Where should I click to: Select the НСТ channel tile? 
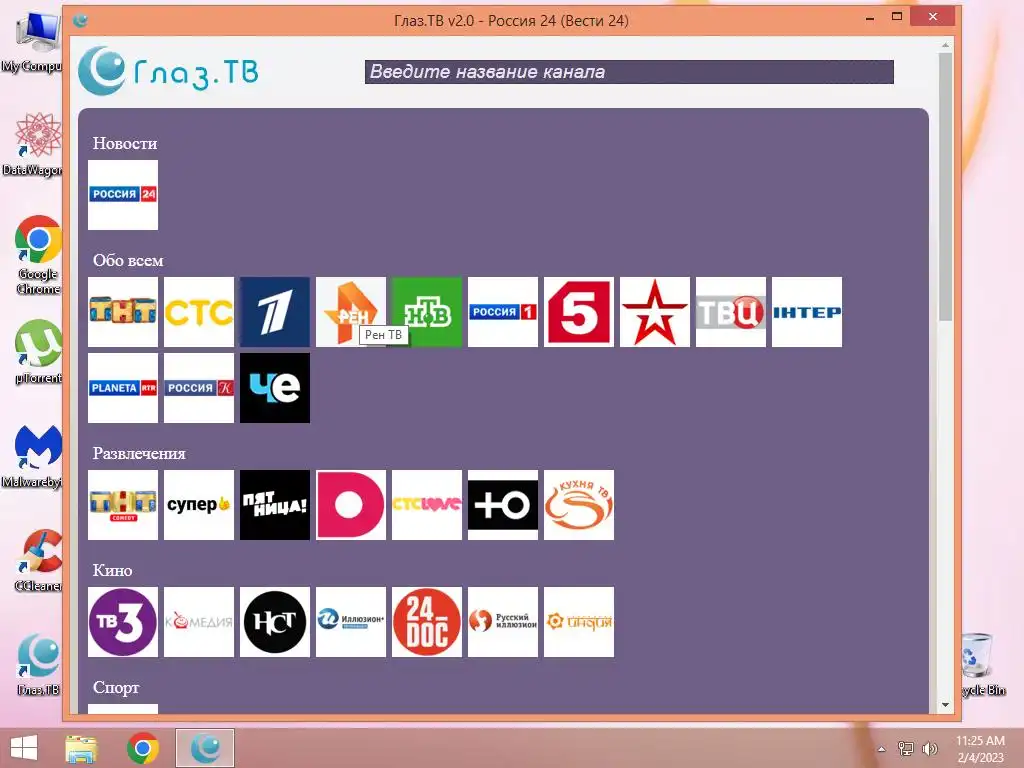[275, 622]
